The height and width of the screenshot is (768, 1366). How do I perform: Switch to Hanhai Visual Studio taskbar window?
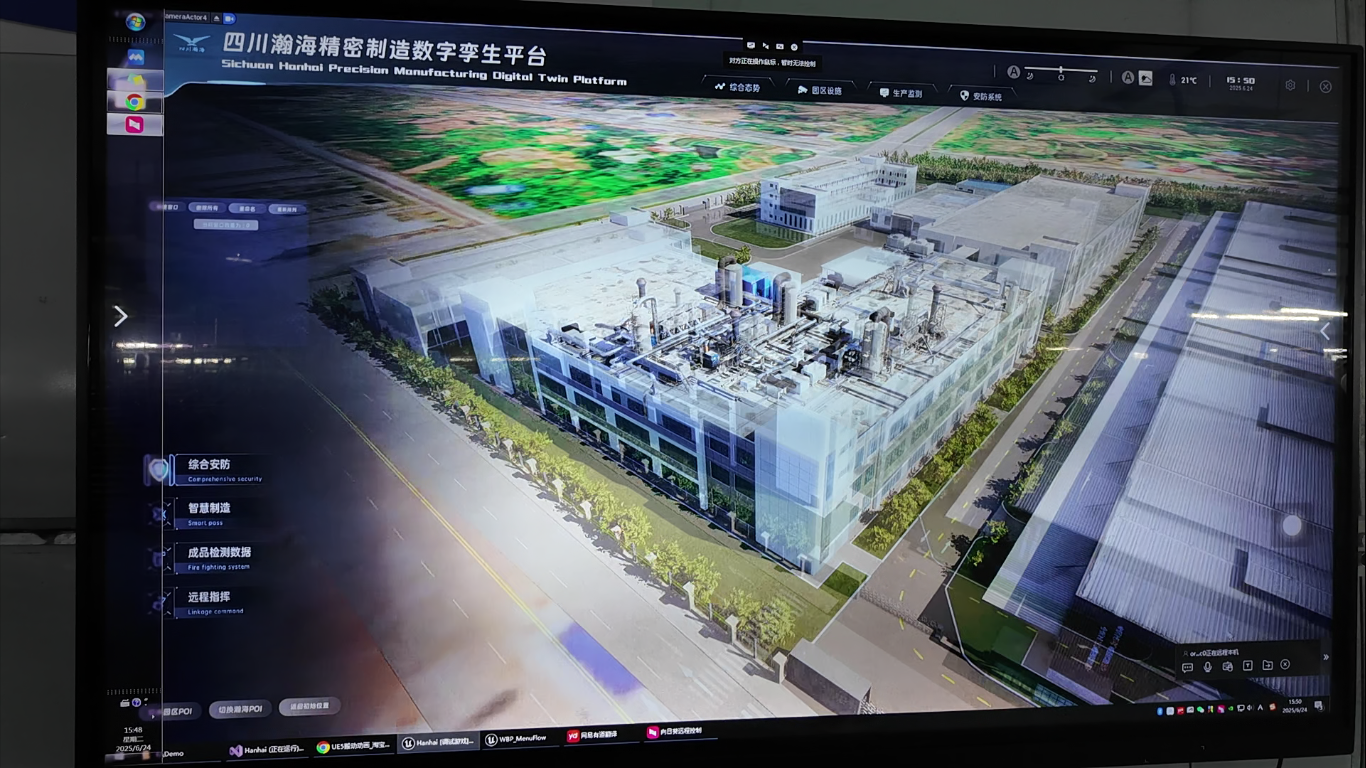click(x=266, y=750)
